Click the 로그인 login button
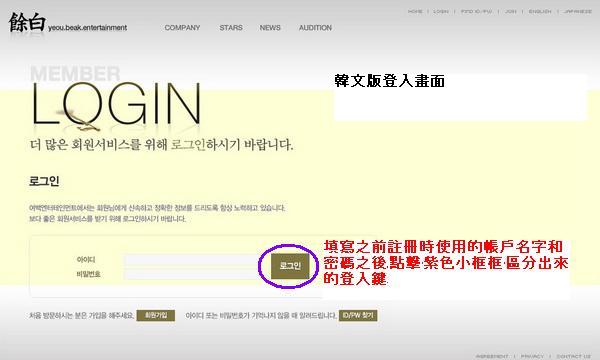The width and height of the screenshot is (600, 360). [290, 266]
